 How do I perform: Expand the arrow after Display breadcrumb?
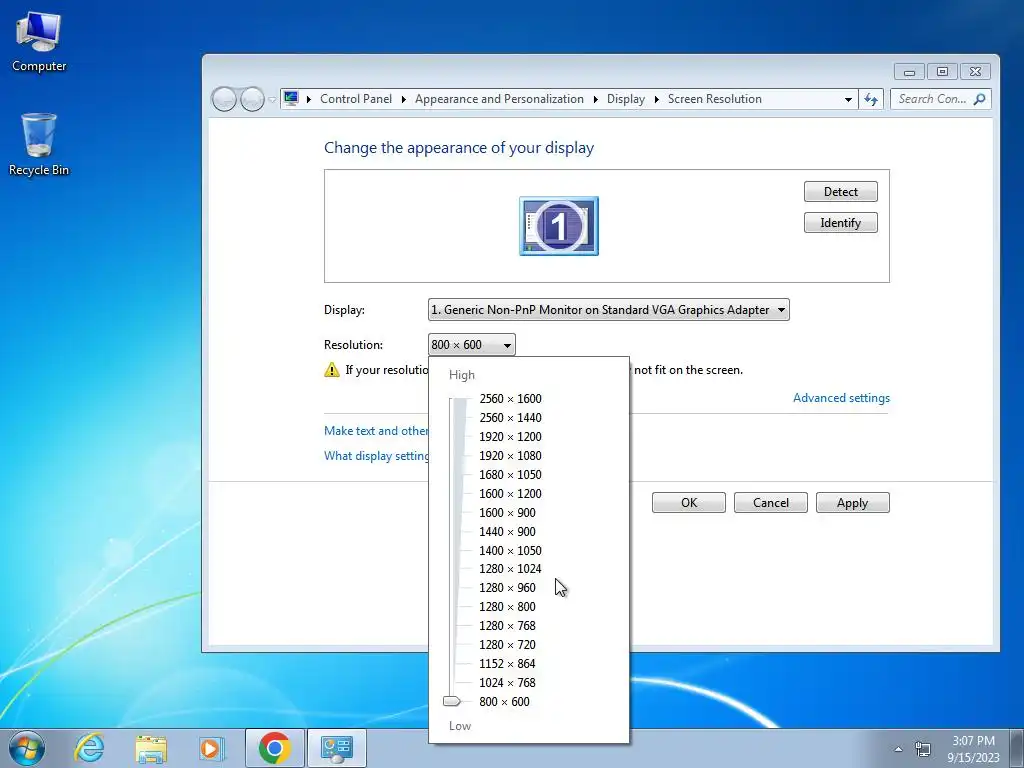[656, 99]
